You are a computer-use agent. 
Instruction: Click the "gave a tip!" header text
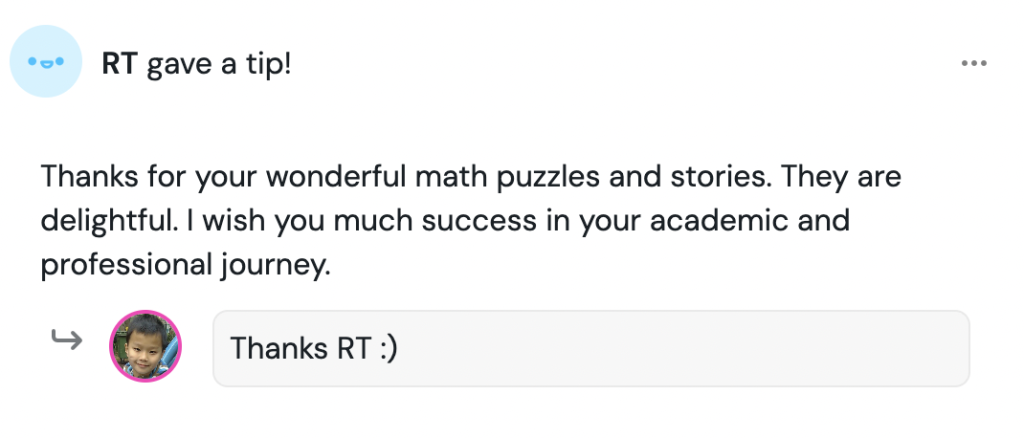tap(219, 65)
